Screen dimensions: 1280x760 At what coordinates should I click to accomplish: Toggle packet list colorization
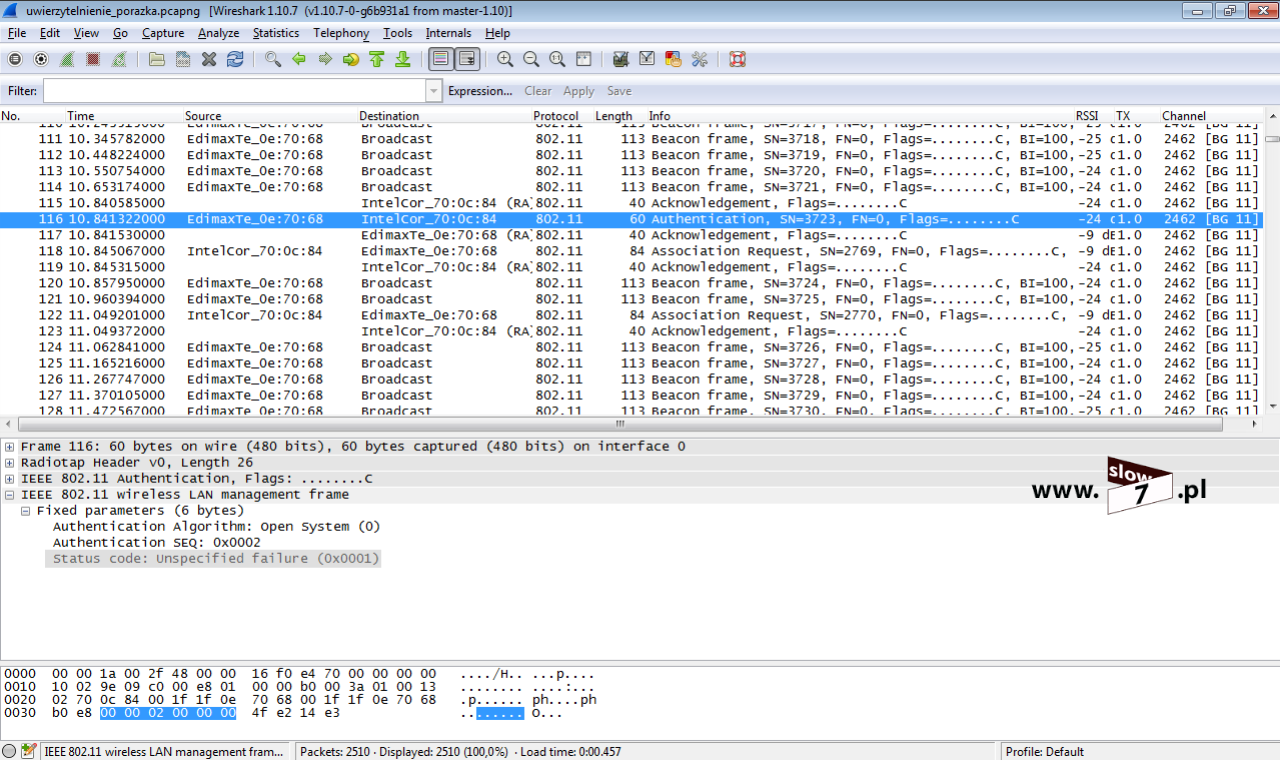[441, 59]
